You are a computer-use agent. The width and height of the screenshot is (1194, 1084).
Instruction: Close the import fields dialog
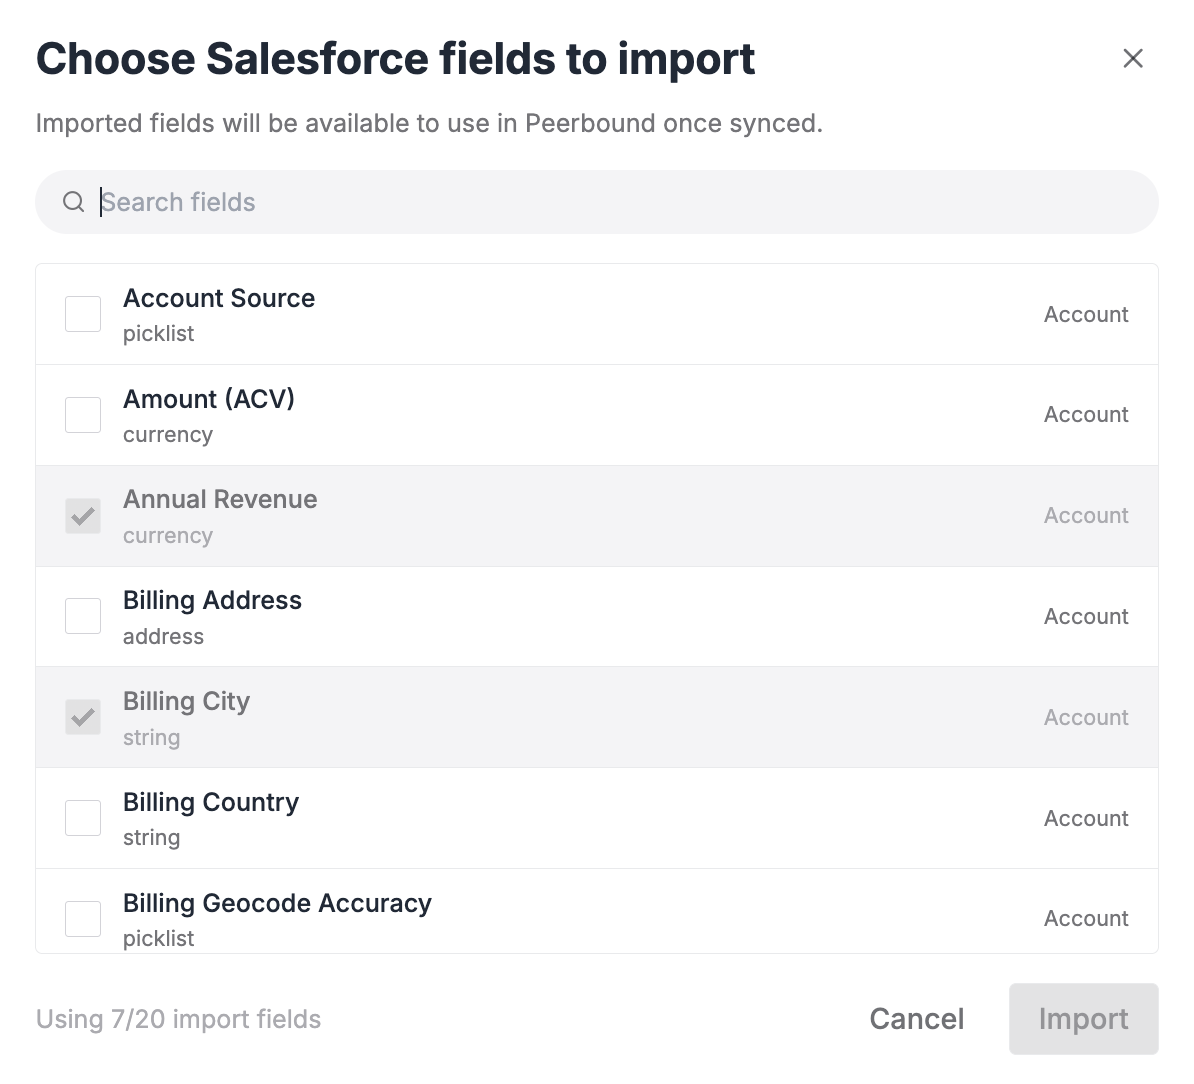click(1132, 59)
